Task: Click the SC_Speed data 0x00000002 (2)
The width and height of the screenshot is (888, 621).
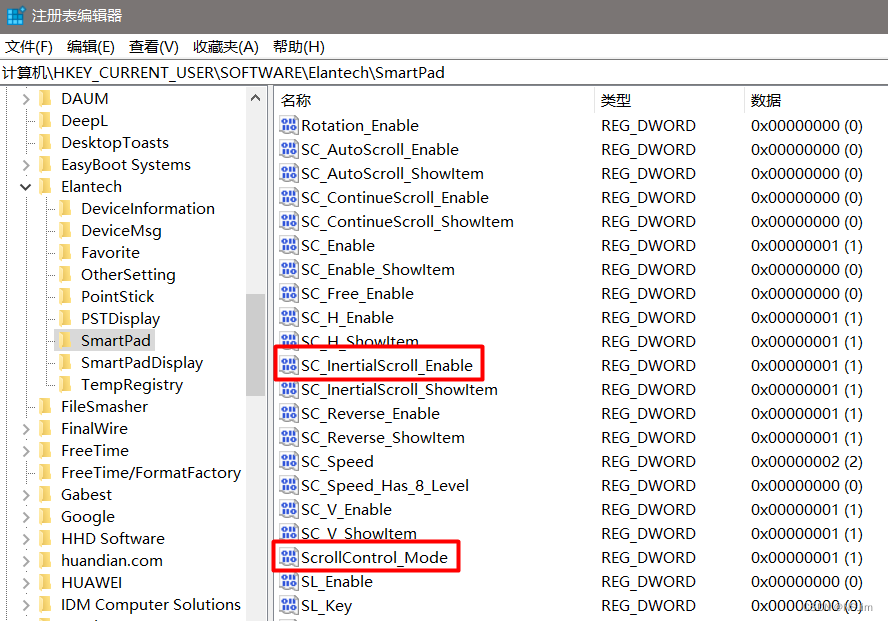Action: pyautogui.click(x=806, y=461)
